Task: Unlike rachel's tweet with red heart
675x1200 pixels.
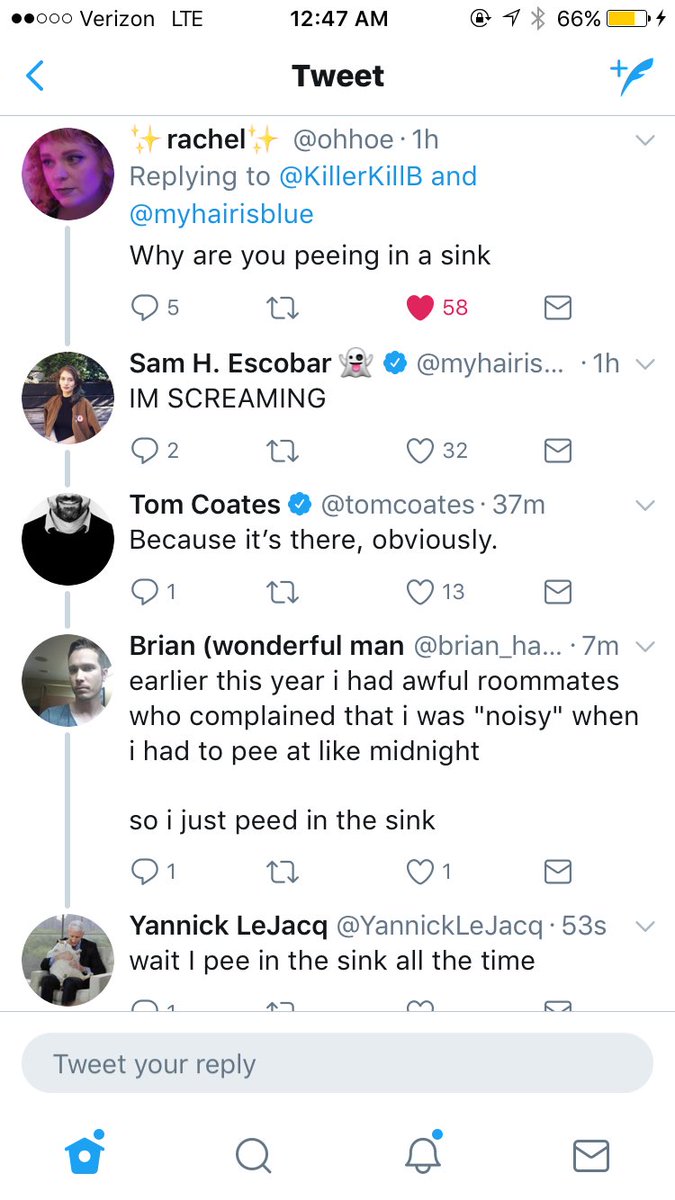Action: coord(421,308)
